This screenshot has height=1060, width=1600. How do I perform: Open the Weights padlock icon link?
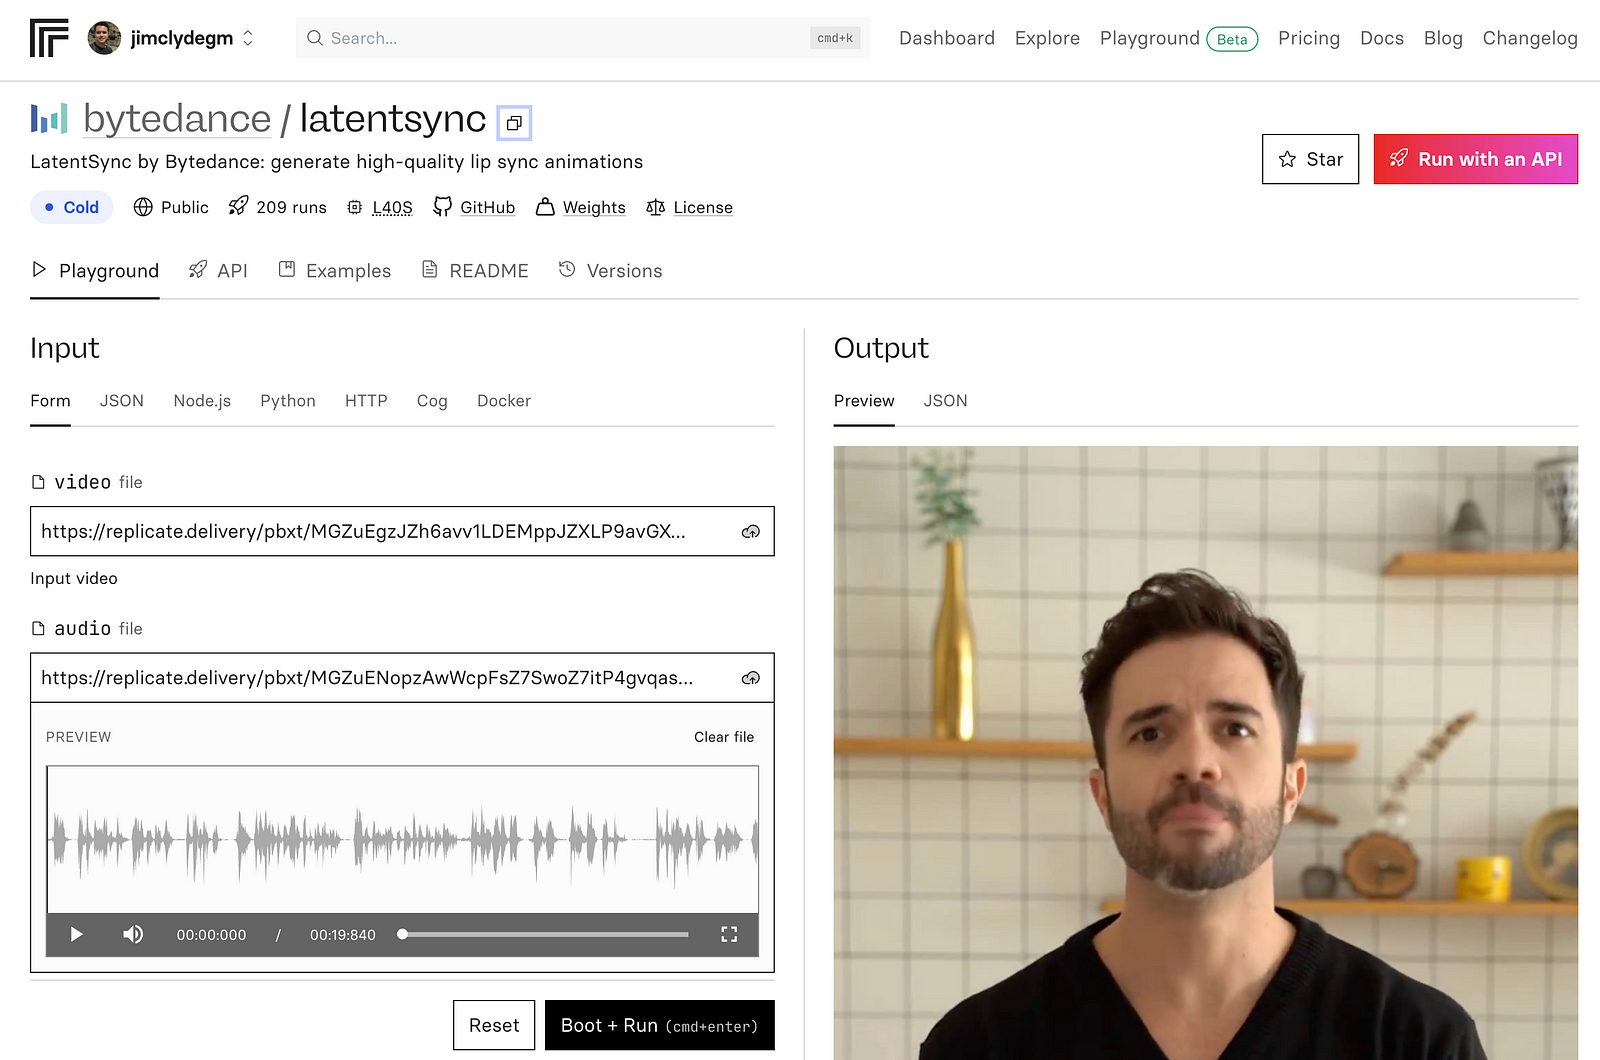tap(546, 206)
